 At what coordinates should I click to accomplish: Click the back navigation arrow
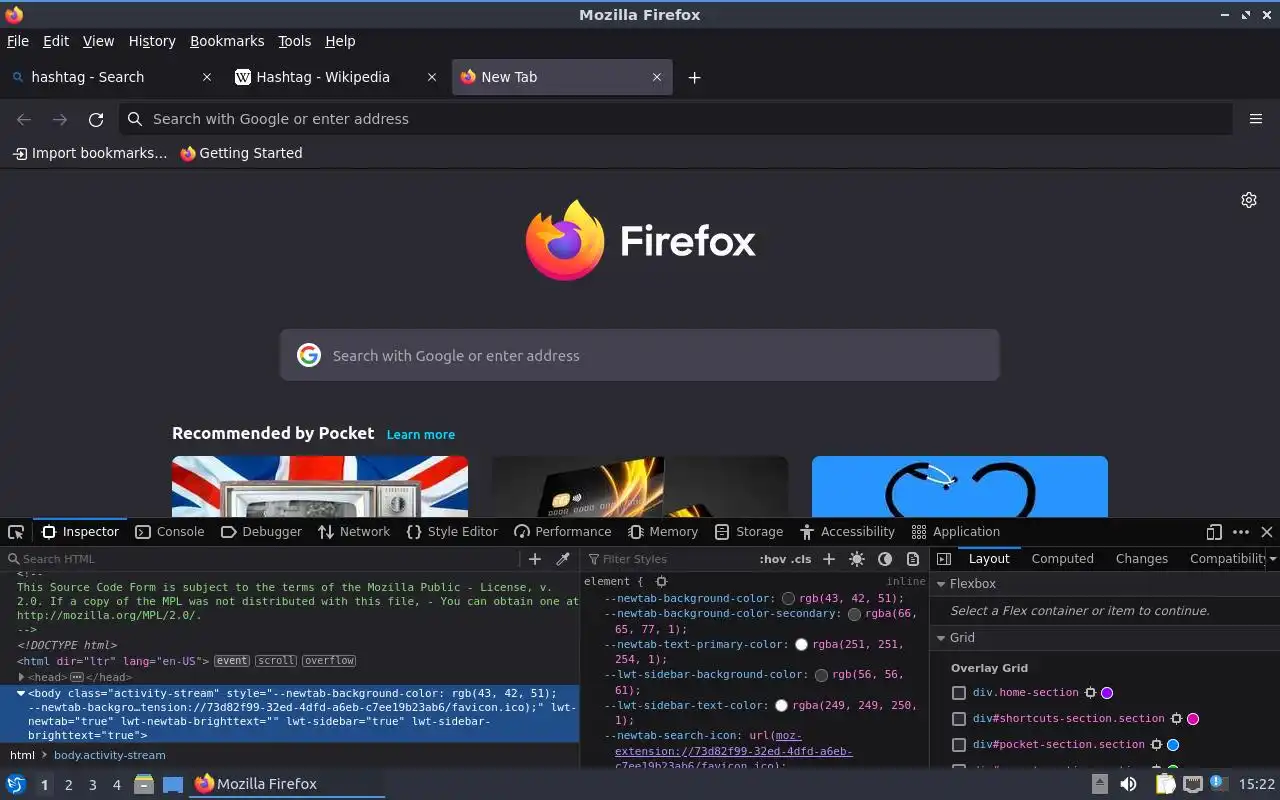coord(24,119)
